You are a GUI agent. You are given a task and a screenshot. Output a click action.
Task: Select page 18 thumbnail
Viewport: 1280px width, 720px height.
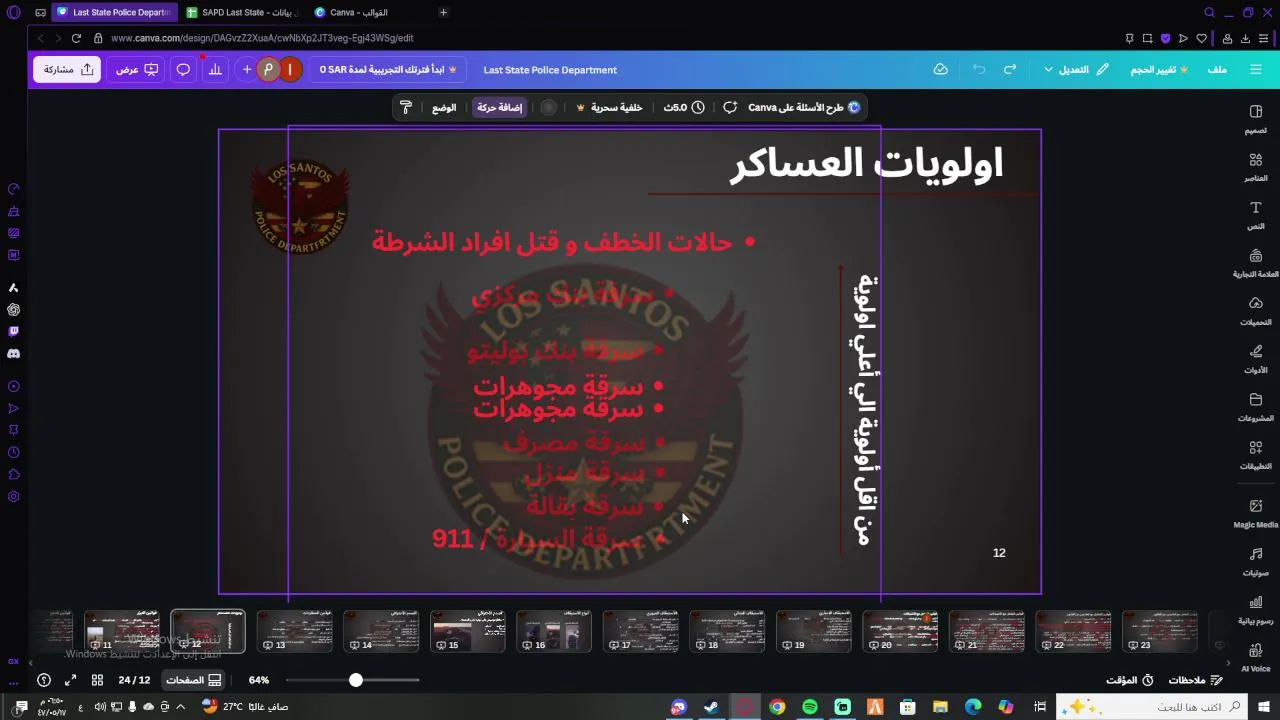[727, 632]
